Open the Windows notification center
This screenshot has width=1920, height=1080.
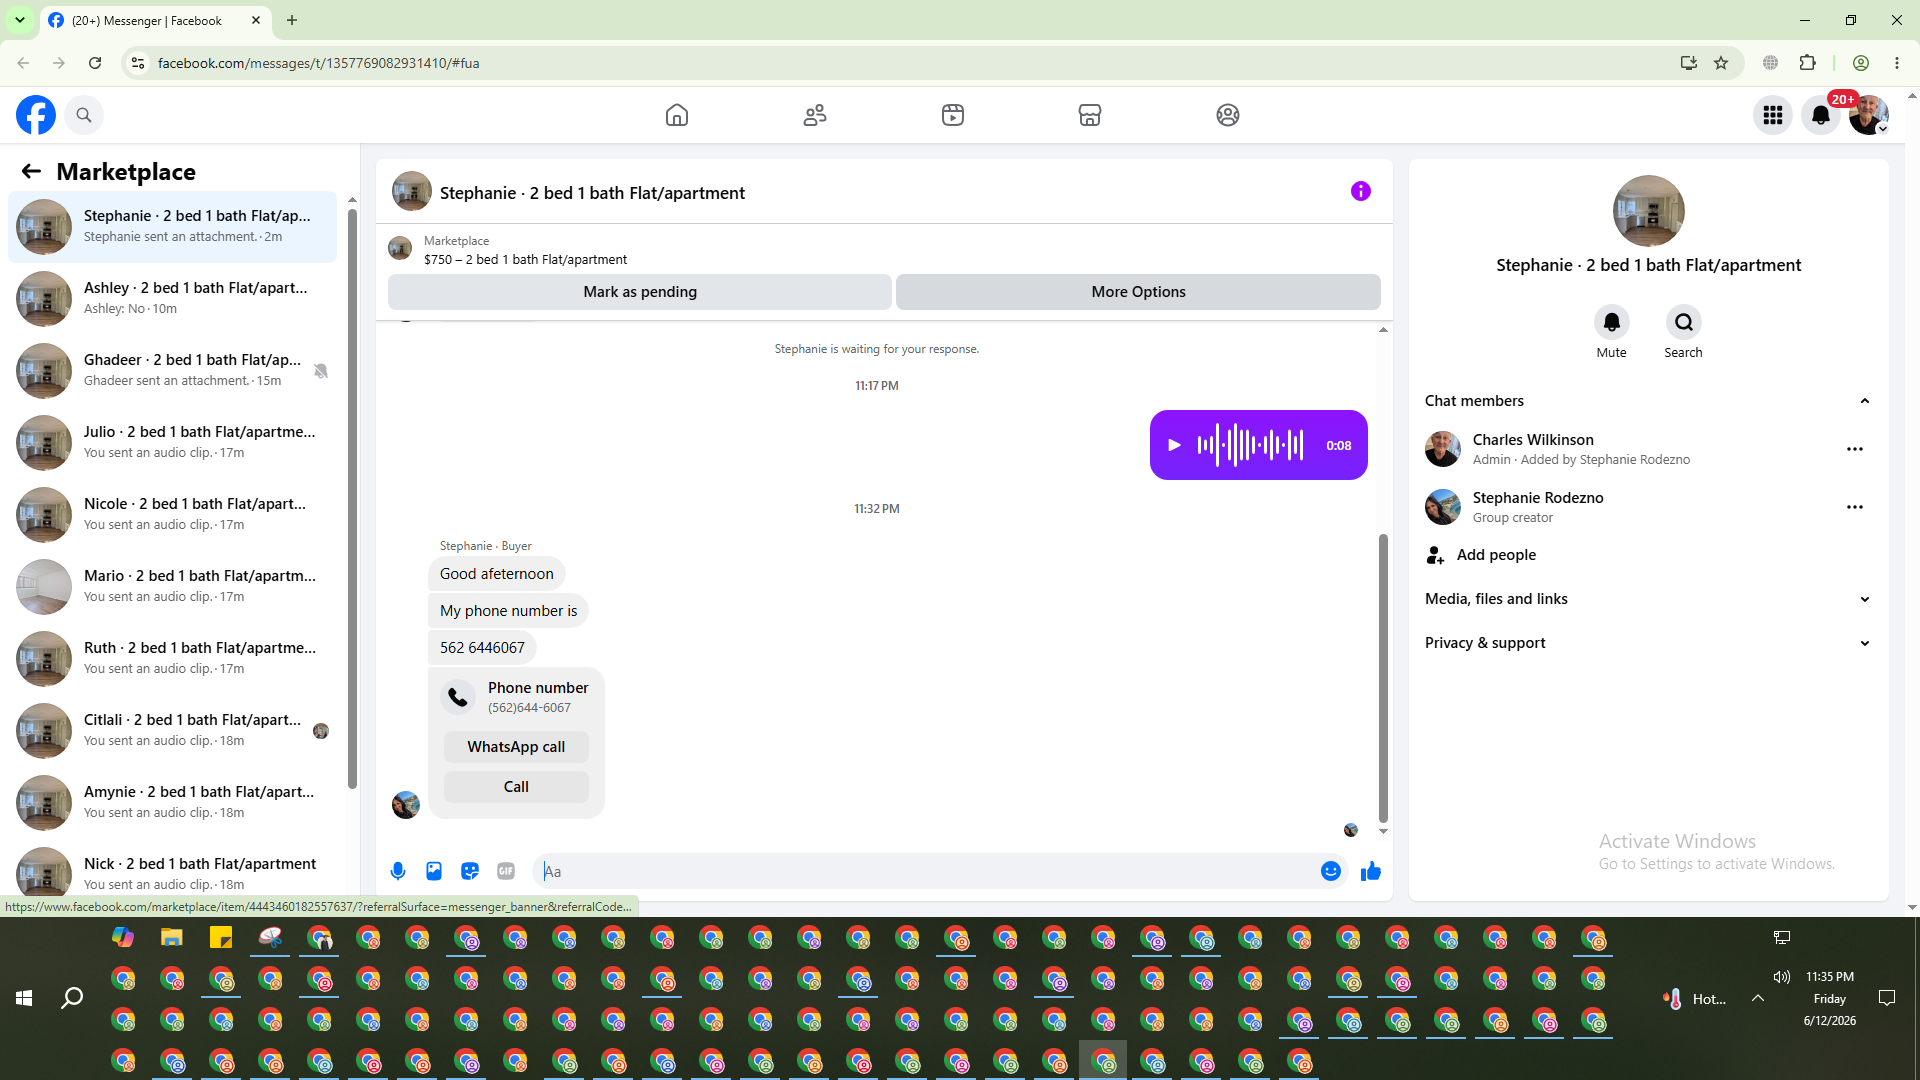tap(1887, 998)
